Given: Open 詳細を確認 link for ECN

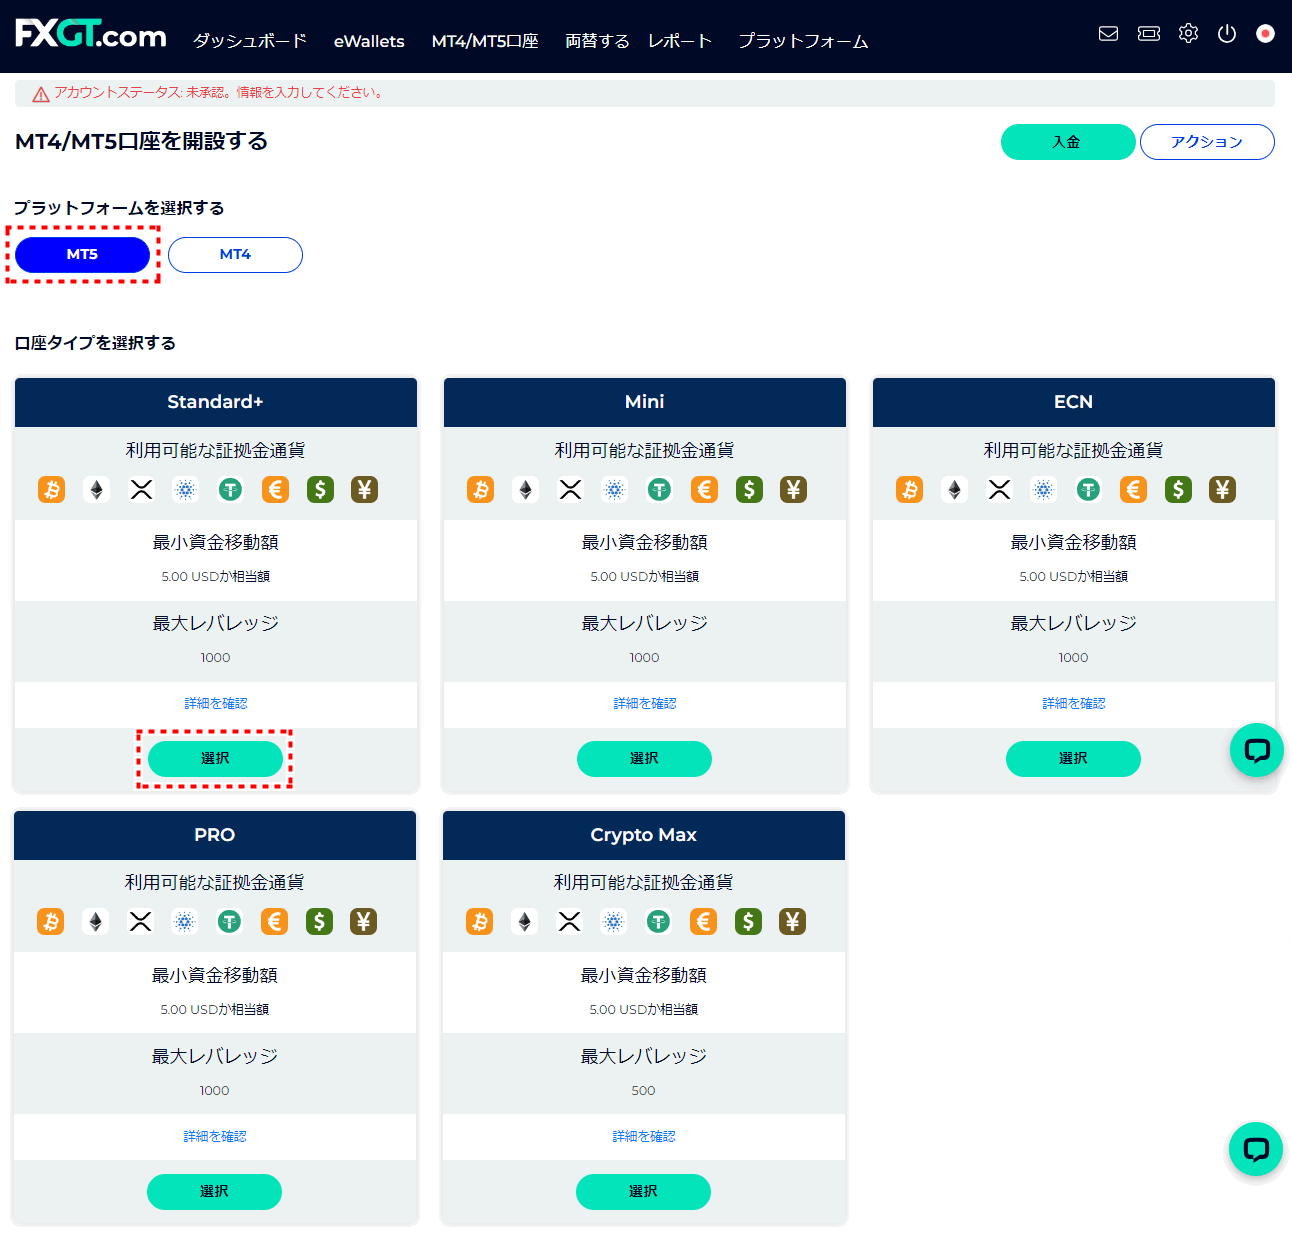Looking at the screenshot, I should (1074, 704).
